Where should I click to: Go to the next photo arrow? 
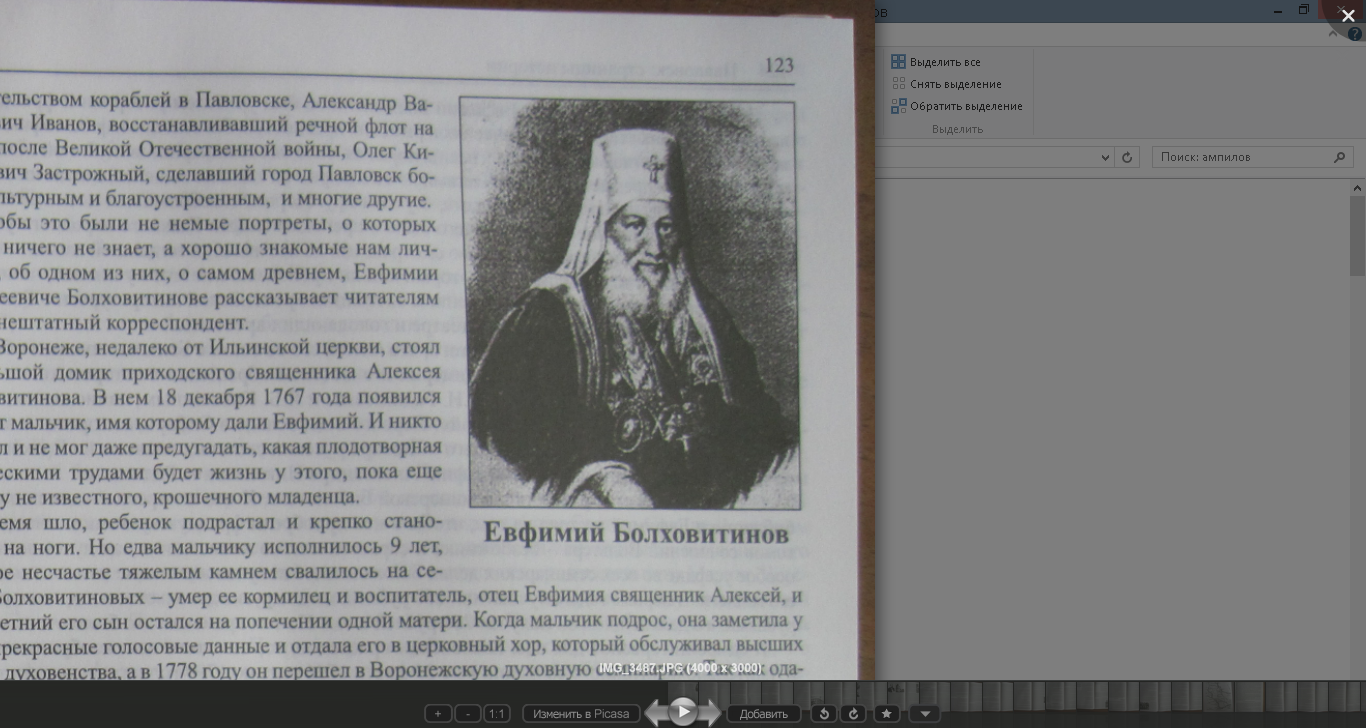[710, 712]
